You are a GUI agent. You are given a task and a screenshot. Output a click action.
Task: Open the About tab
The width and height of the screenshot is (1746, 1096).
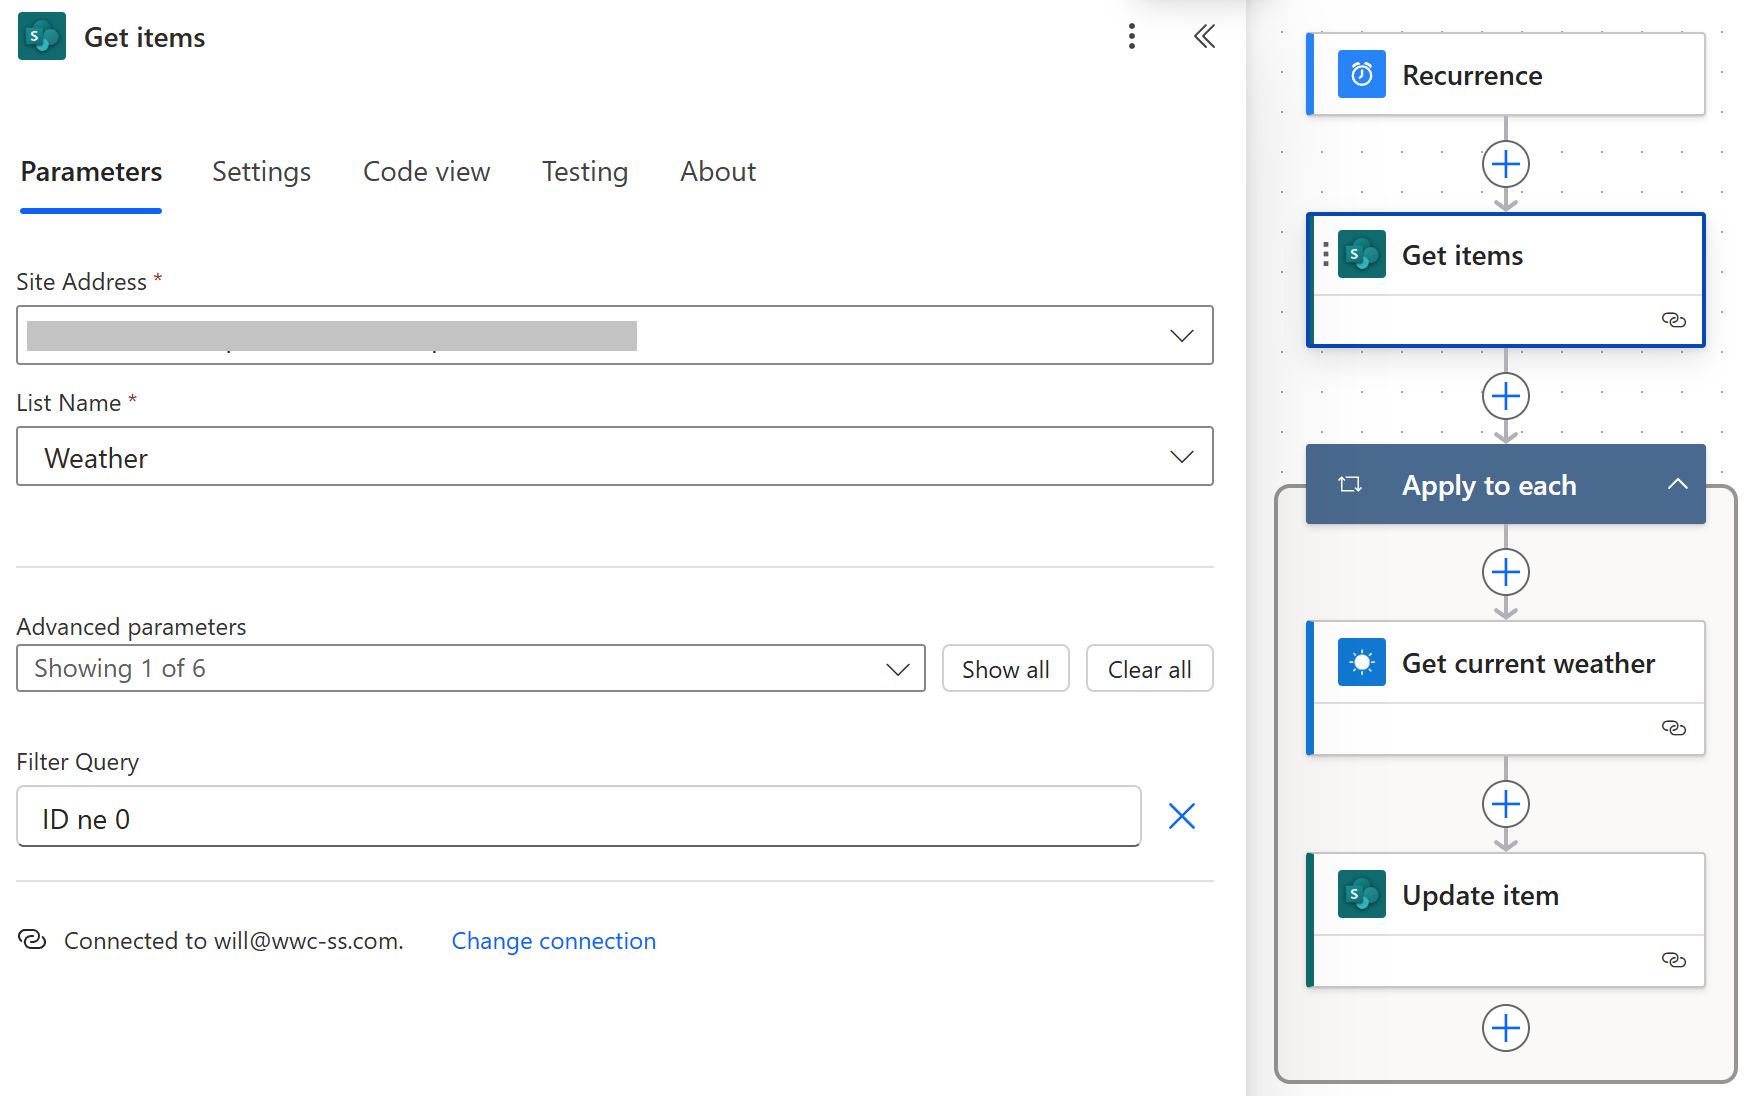(x=718, y=172)
